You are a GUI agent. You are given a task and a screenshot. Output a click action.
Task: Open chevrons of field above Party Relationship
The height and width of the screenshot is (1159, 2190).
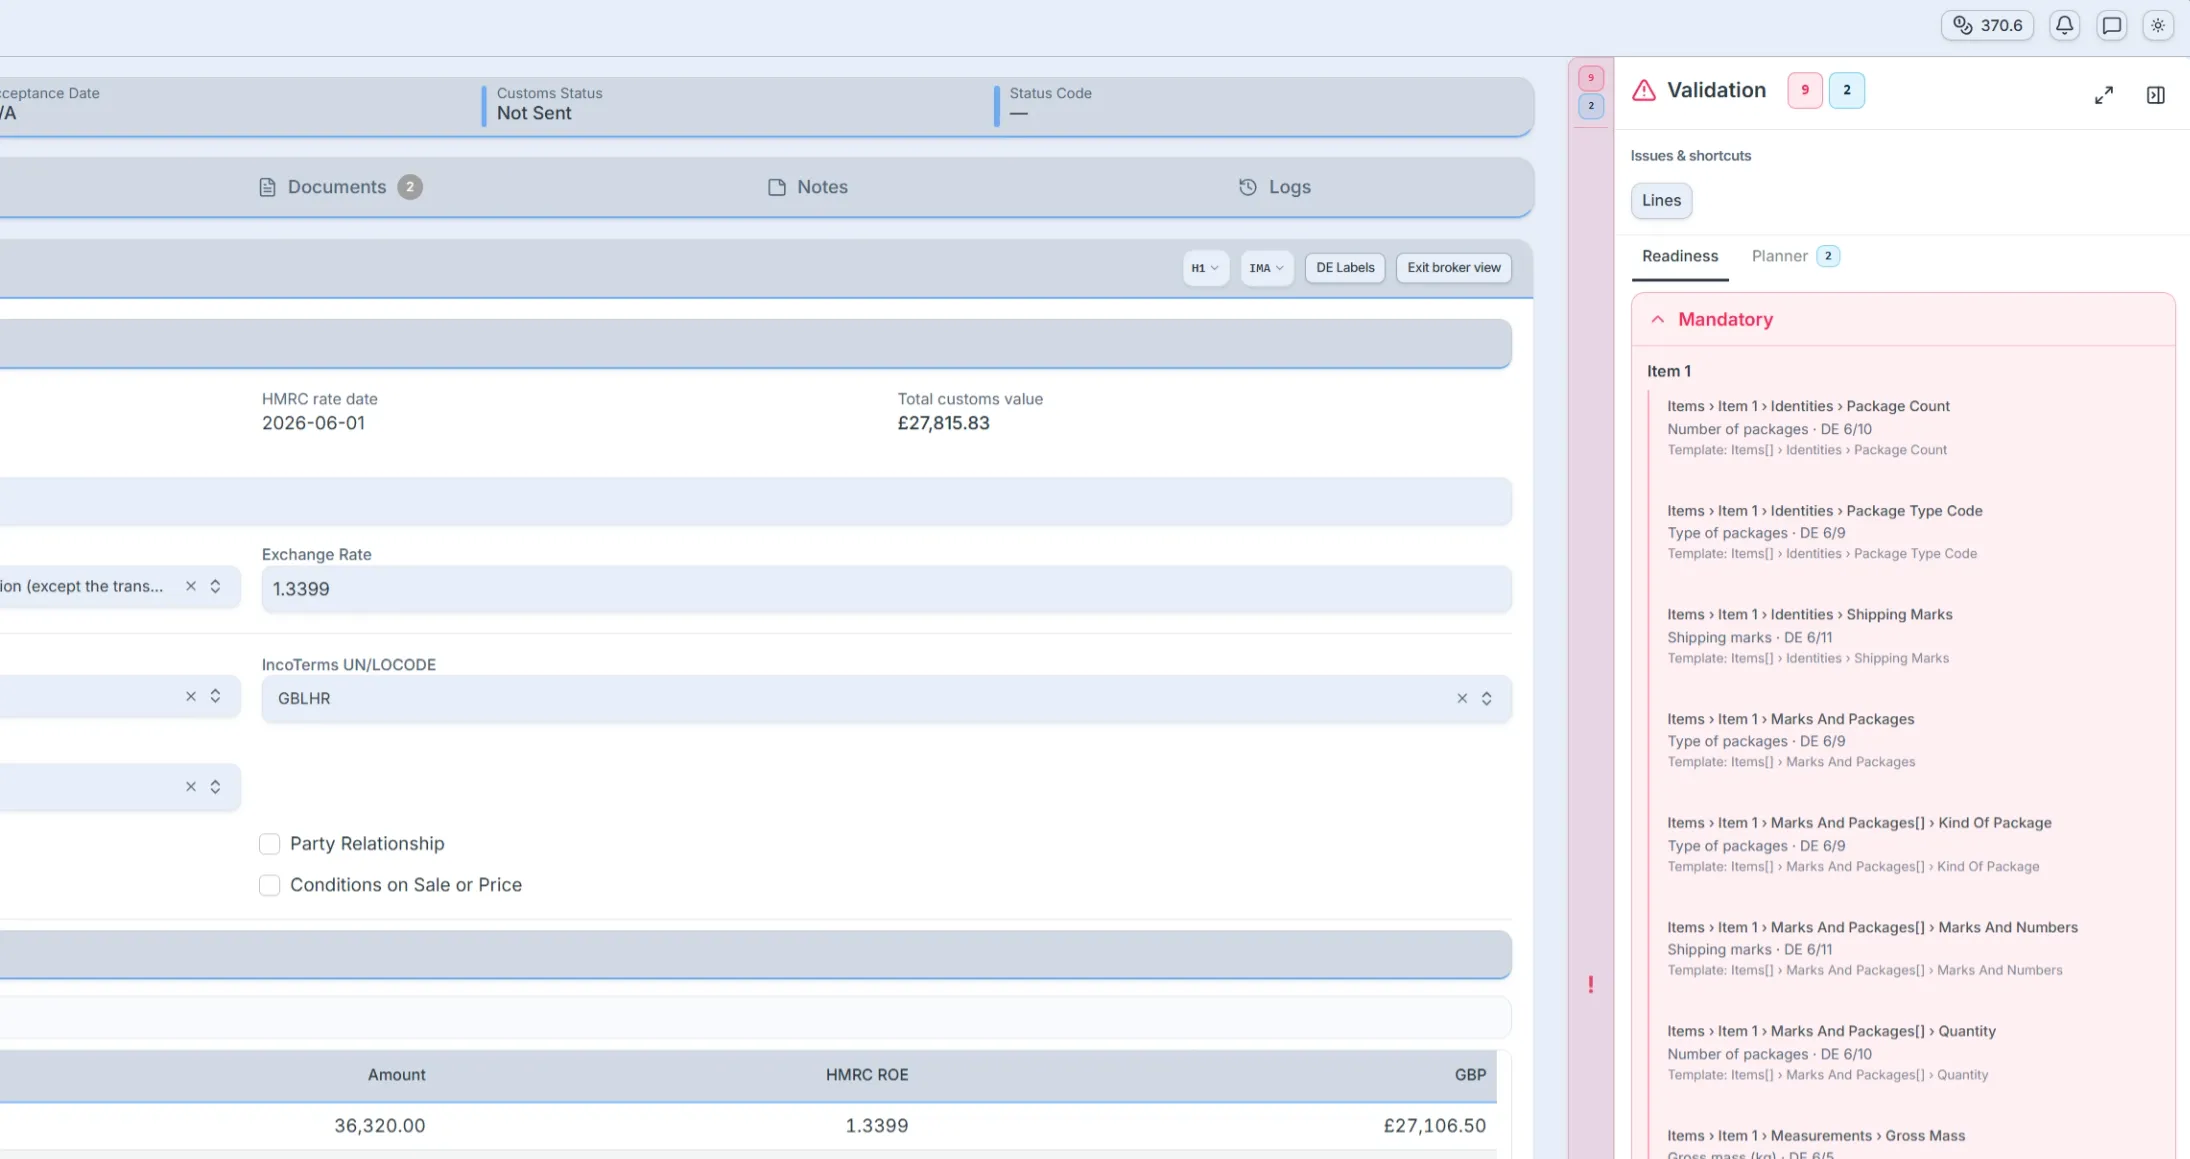pyautogui.click(x=215, y=787)
